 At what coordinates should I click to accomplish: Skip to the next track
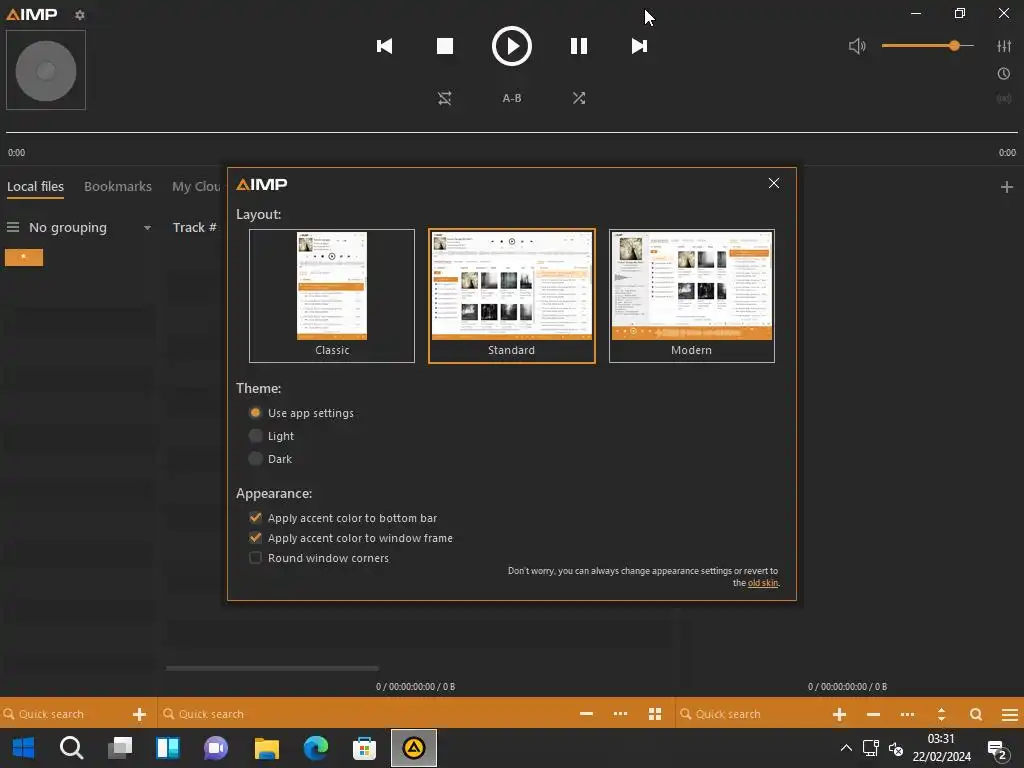[x=639, y=46]
